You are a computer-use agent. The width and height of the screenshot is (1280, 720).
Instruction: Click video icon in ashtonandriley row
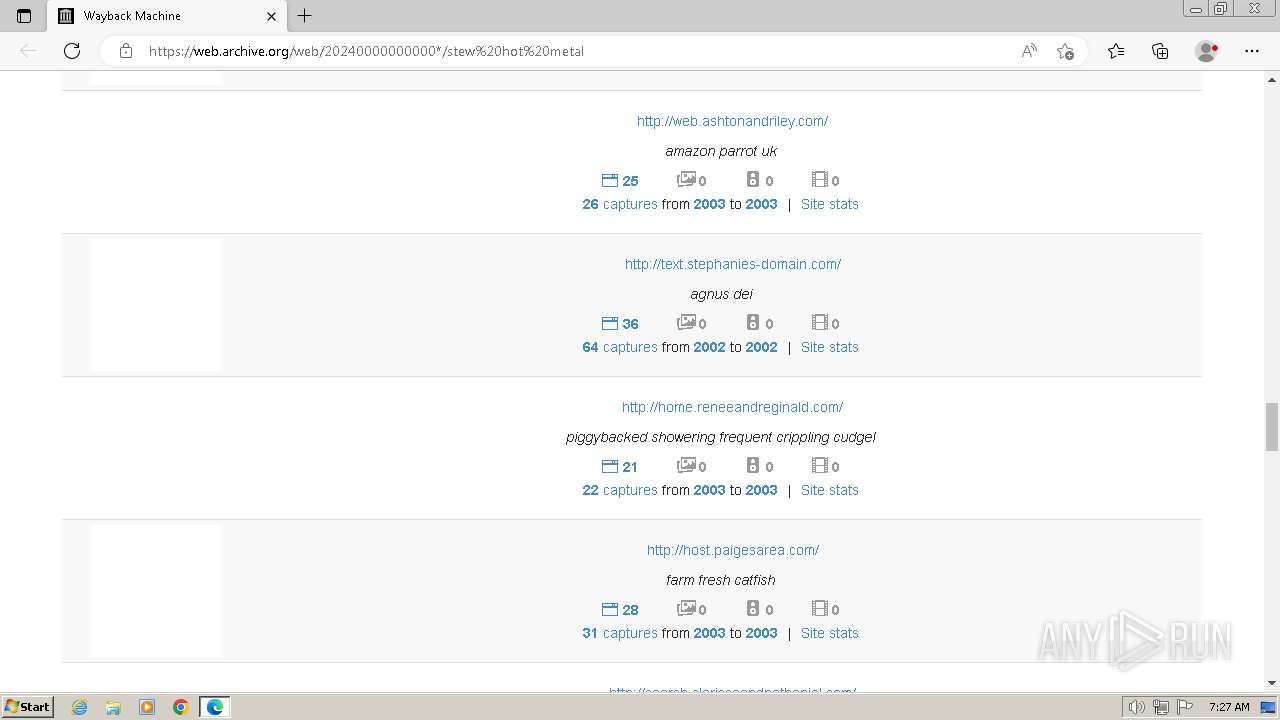[820, 179]
